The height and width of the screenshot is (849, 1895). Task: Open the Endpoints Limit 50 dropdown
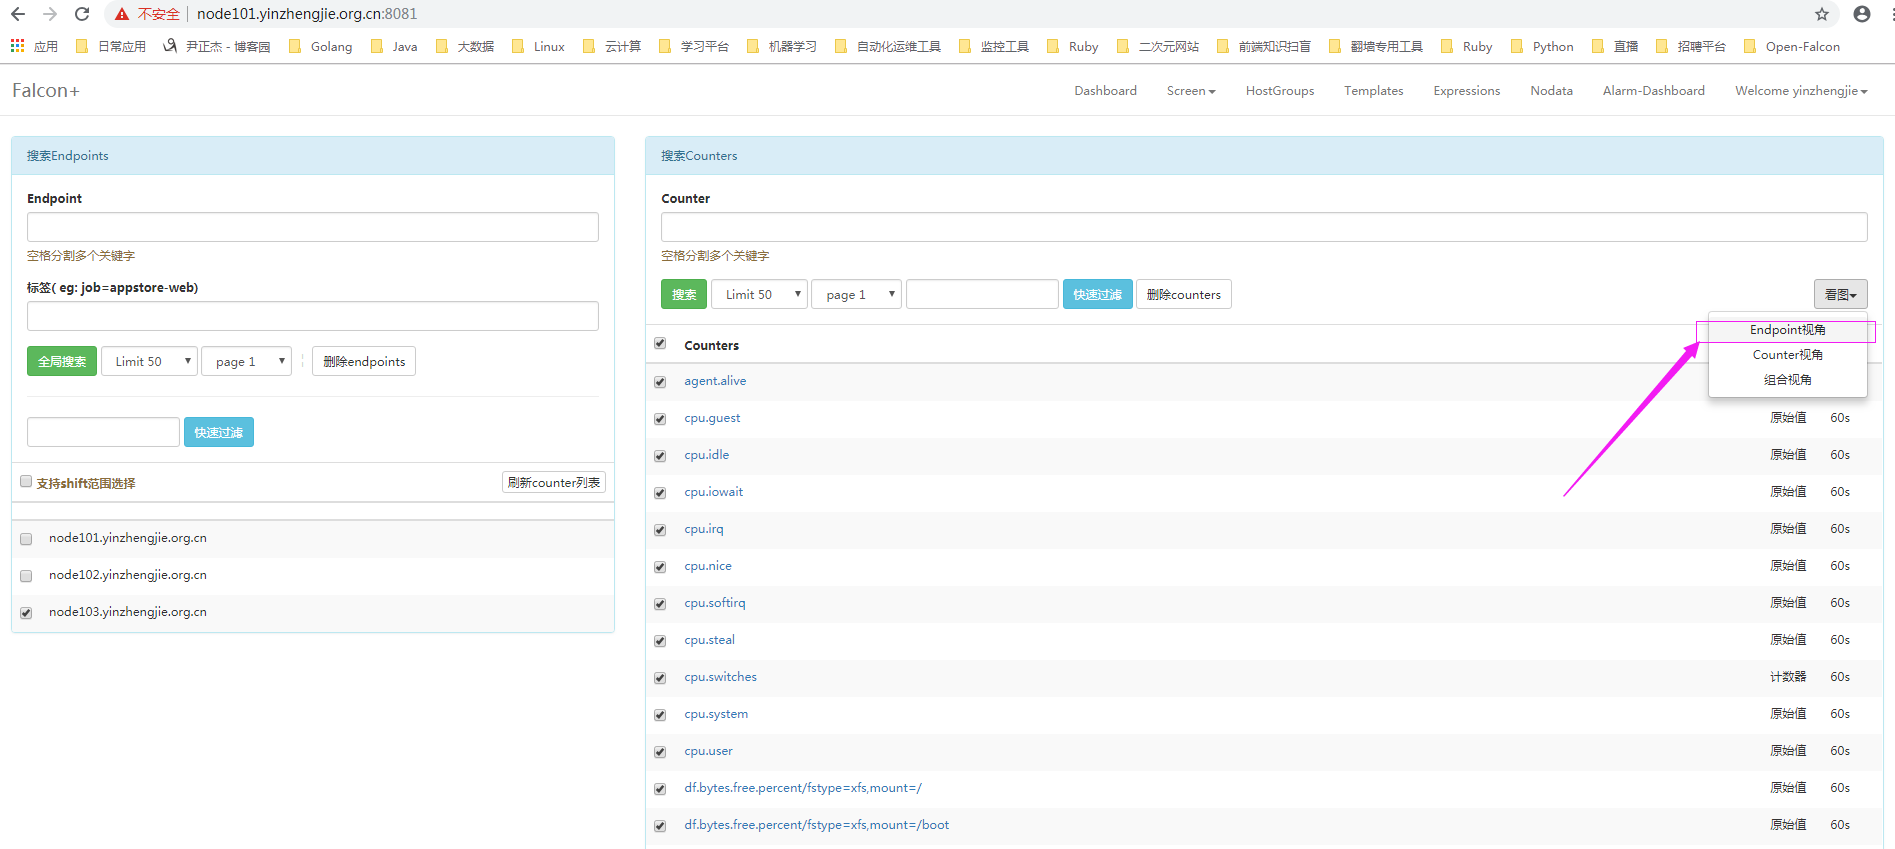pos(149,361)
